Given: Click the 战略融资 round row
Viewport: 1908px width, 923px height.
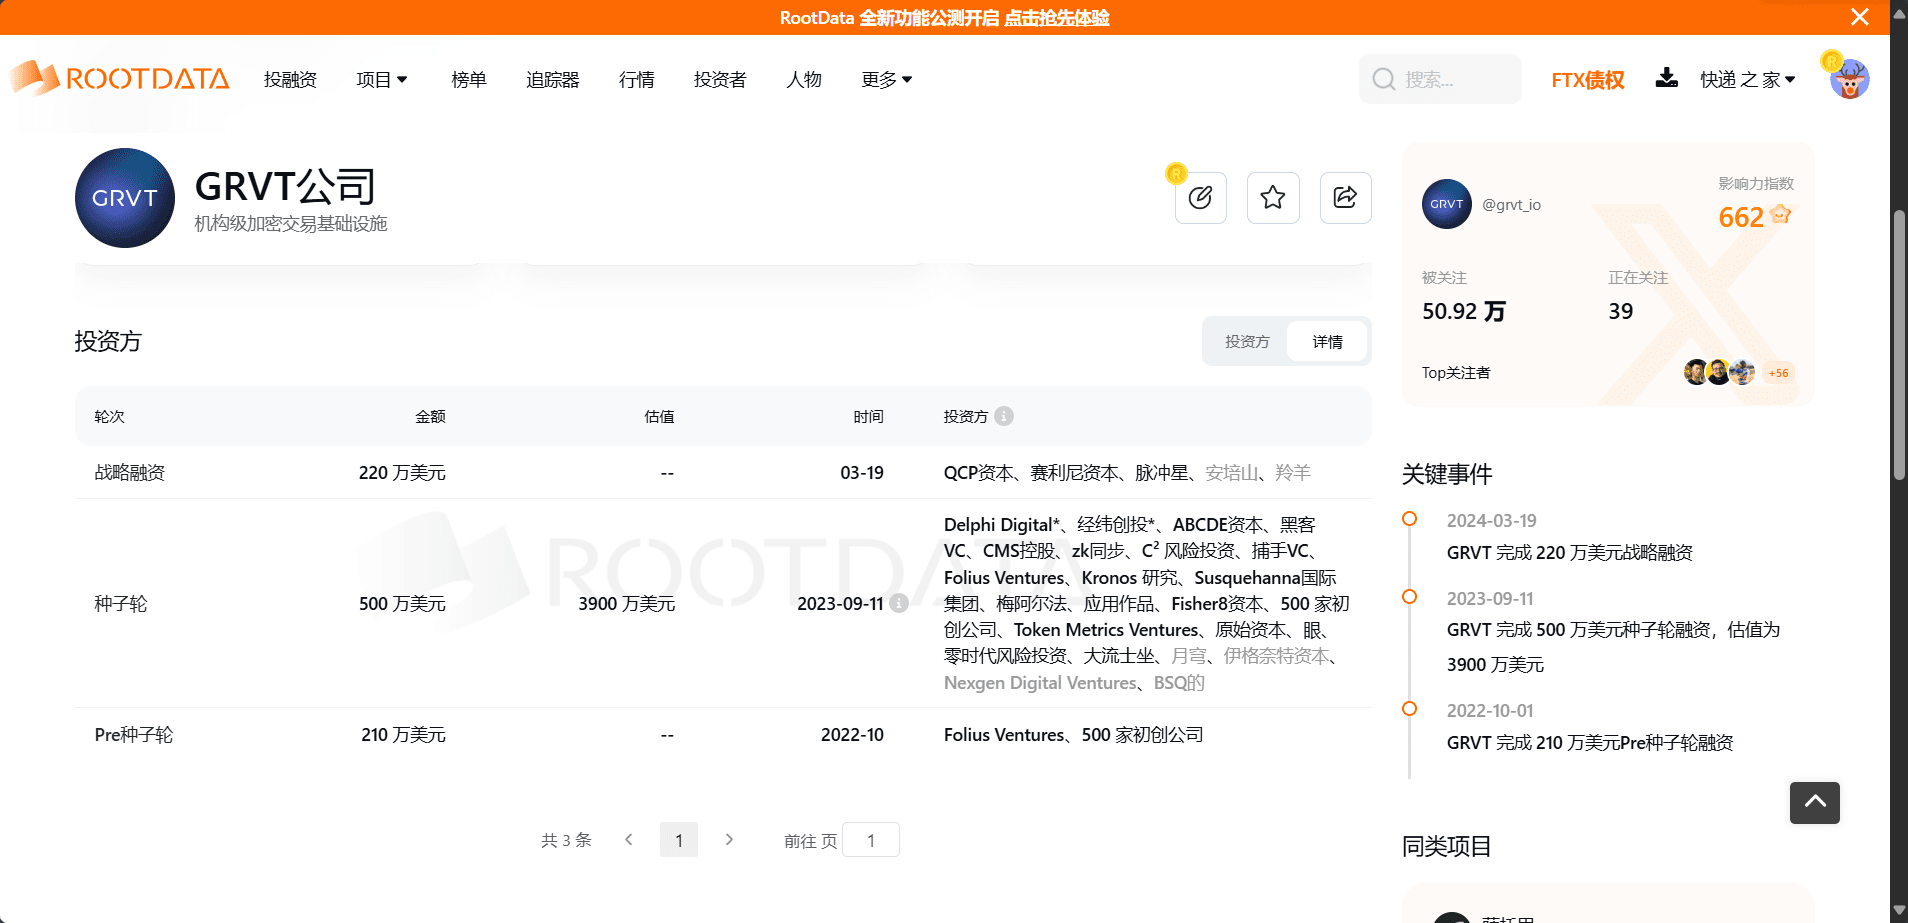Looking at the screenshot, I should pyautogui.click(x=723, y=472).
